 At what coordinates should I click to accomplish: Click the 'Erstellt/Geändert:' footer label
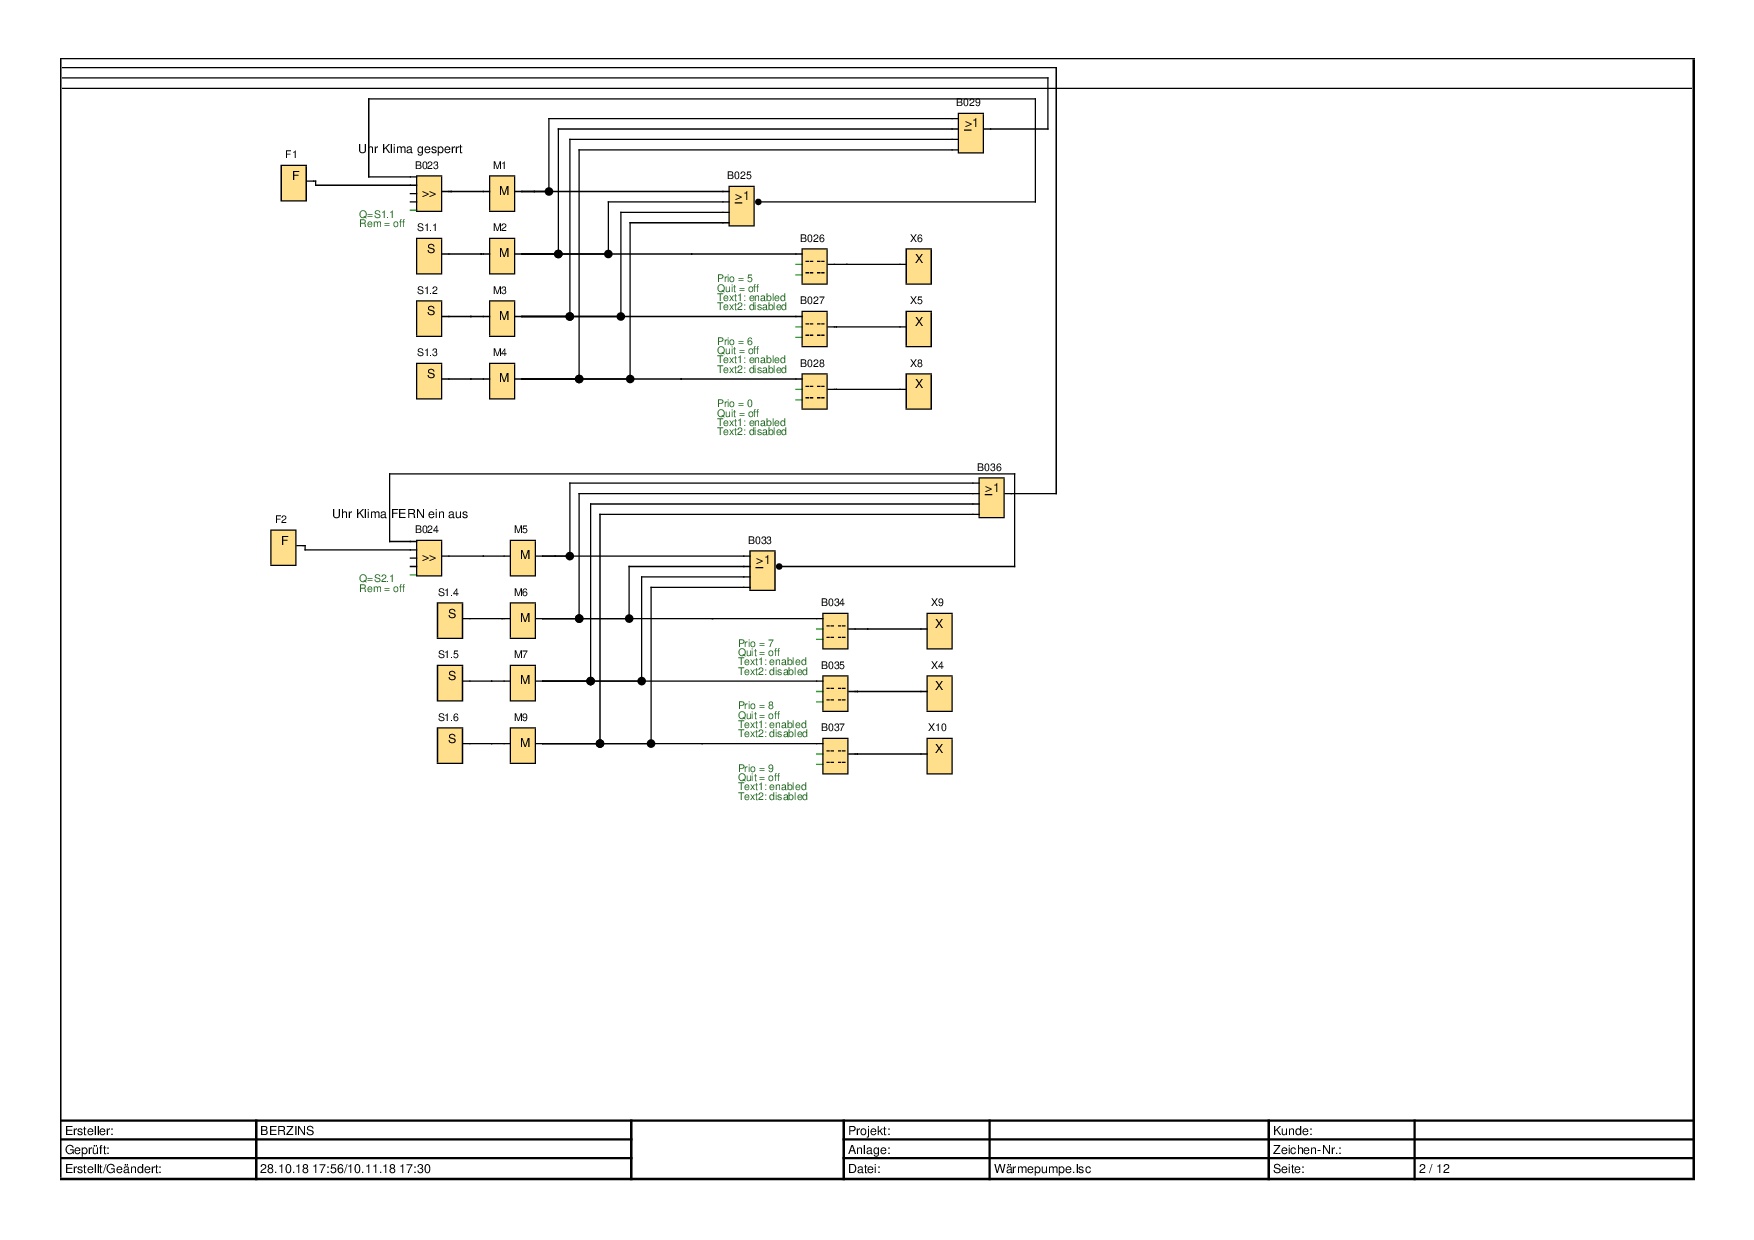(x=113, y=1169)
